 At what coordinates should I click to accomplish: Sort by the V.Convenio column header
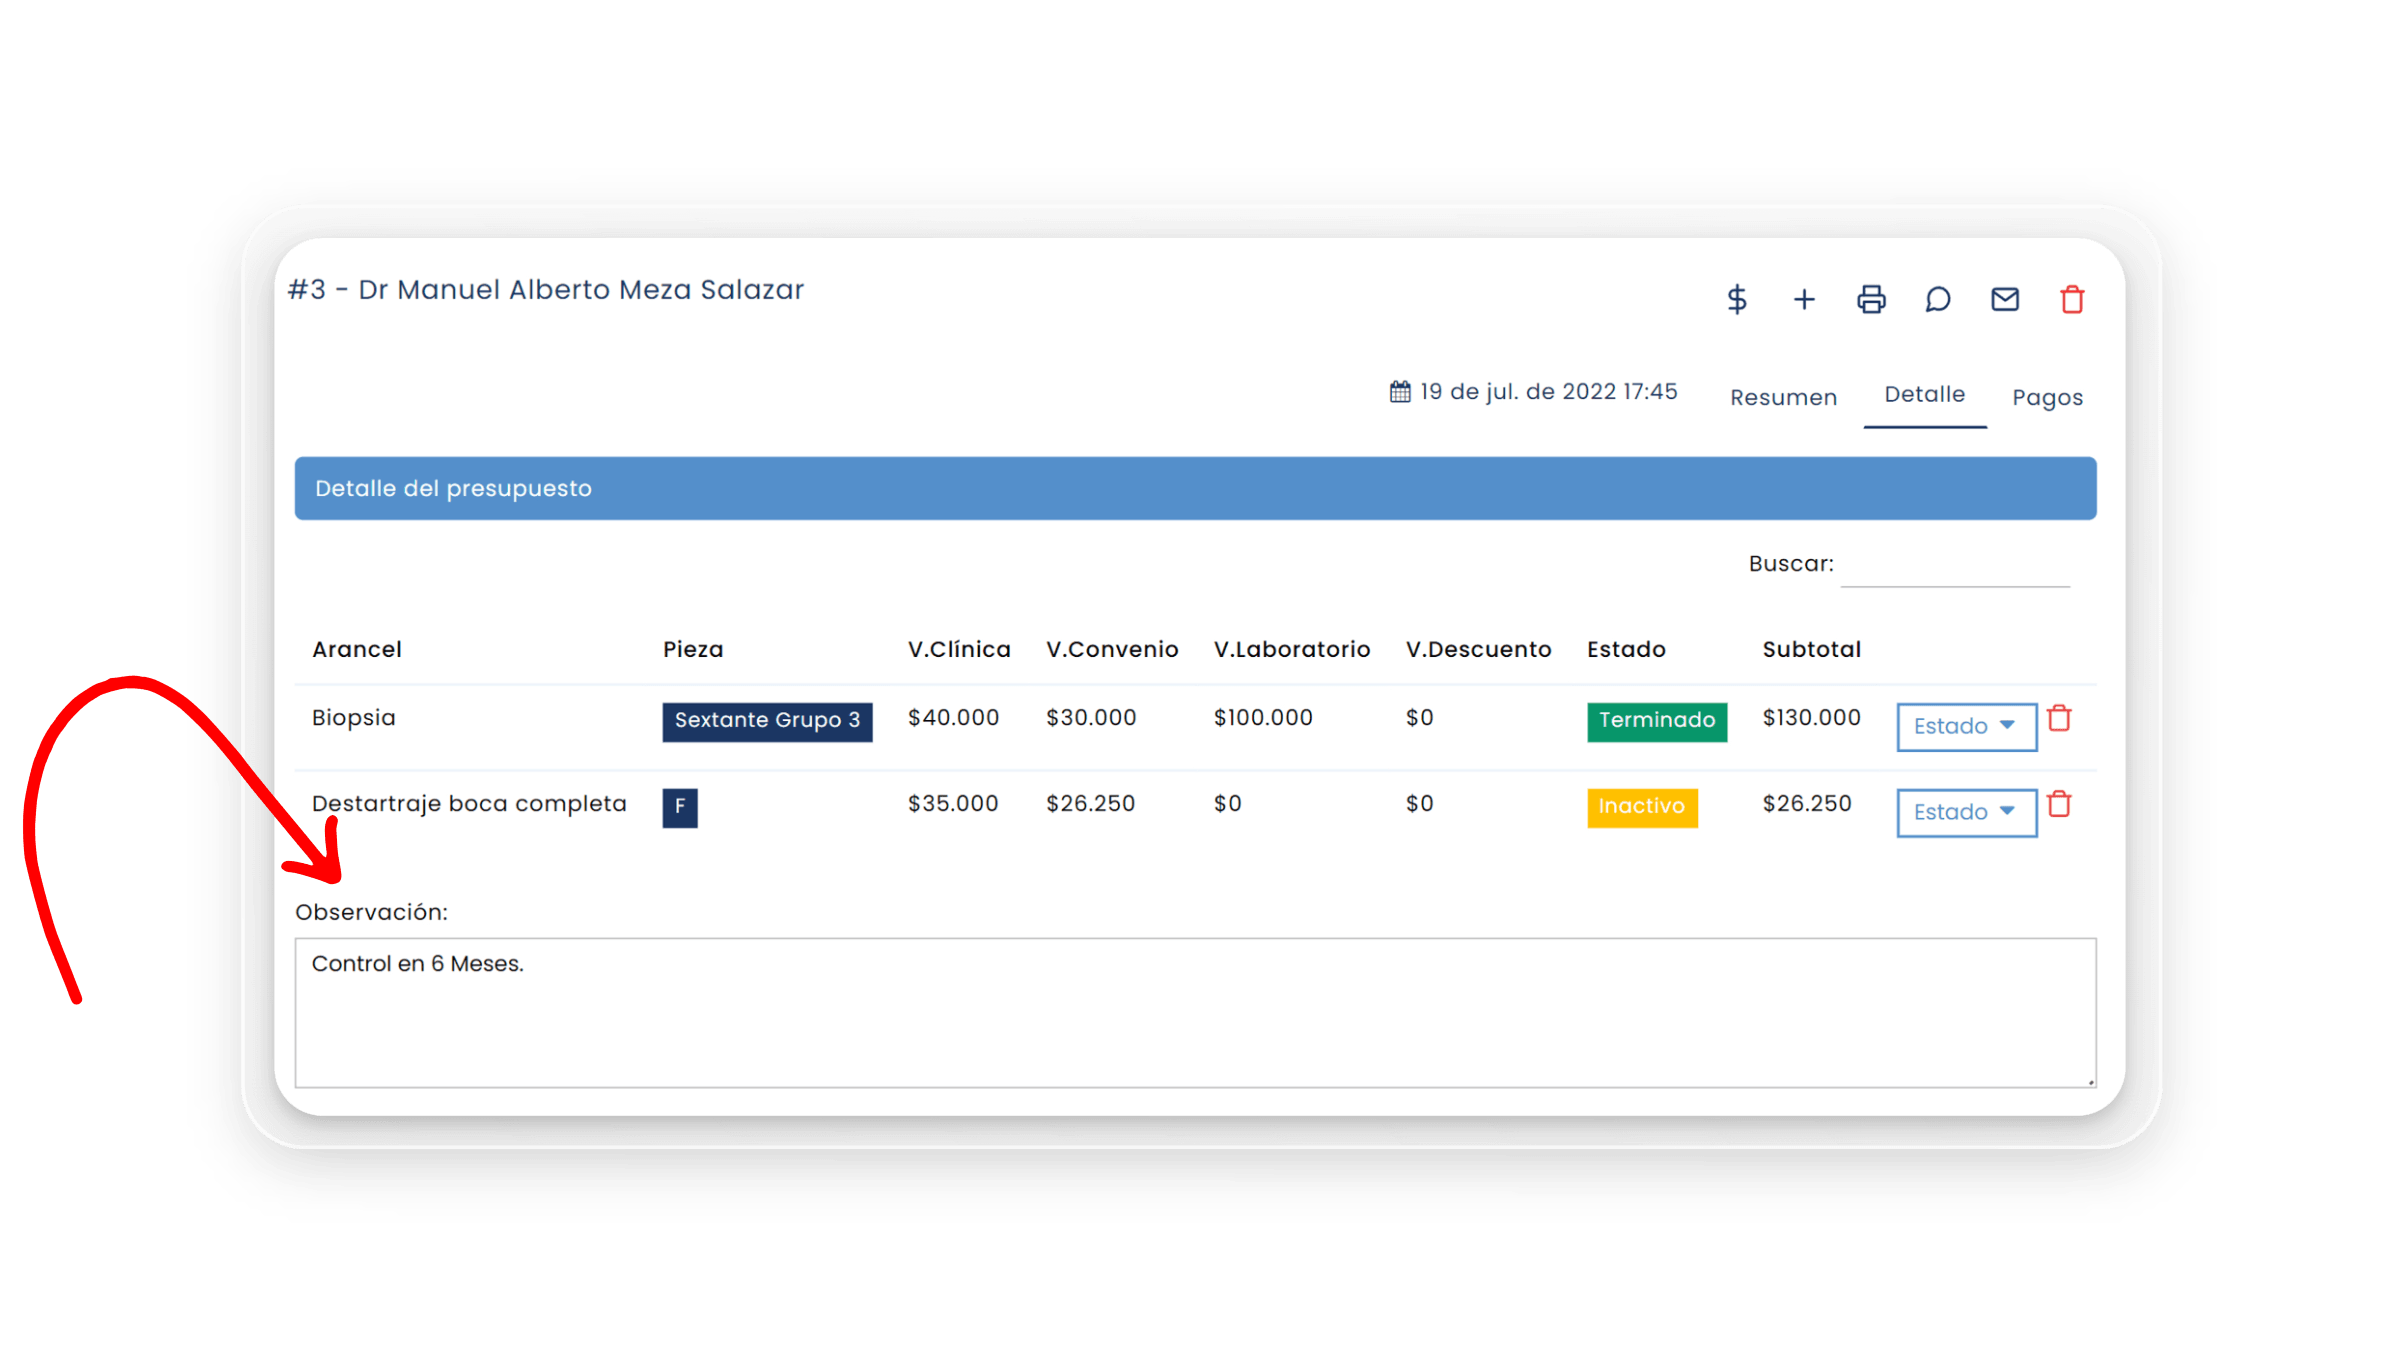click(x=1112, y=649)
